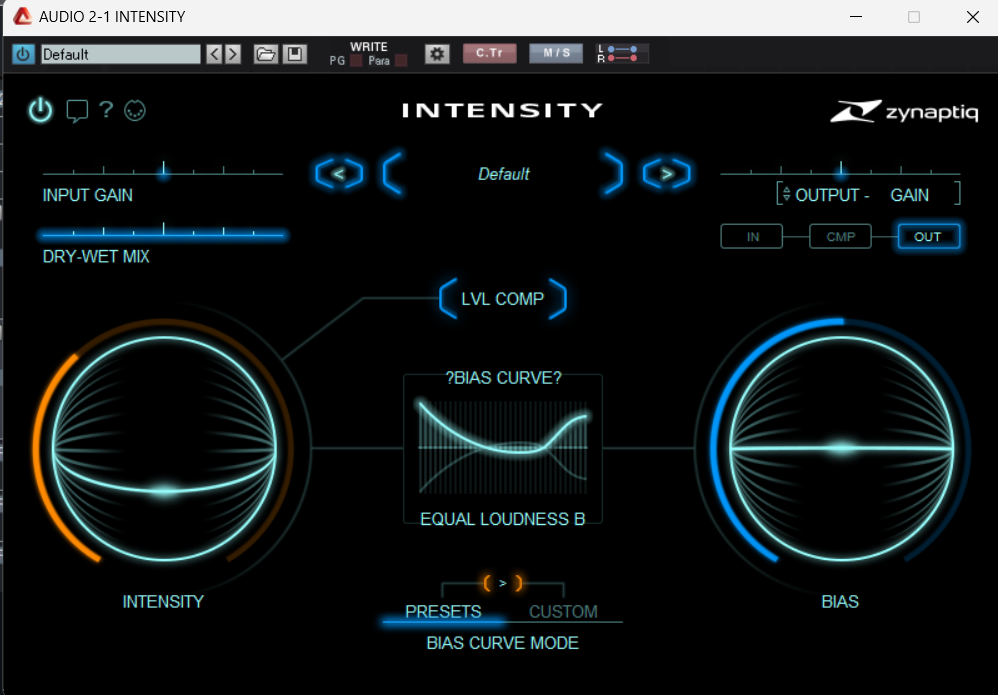Click the INTENSITY title text
The width and height of the screenshot is (998, 695).
[x=502, y=111]
